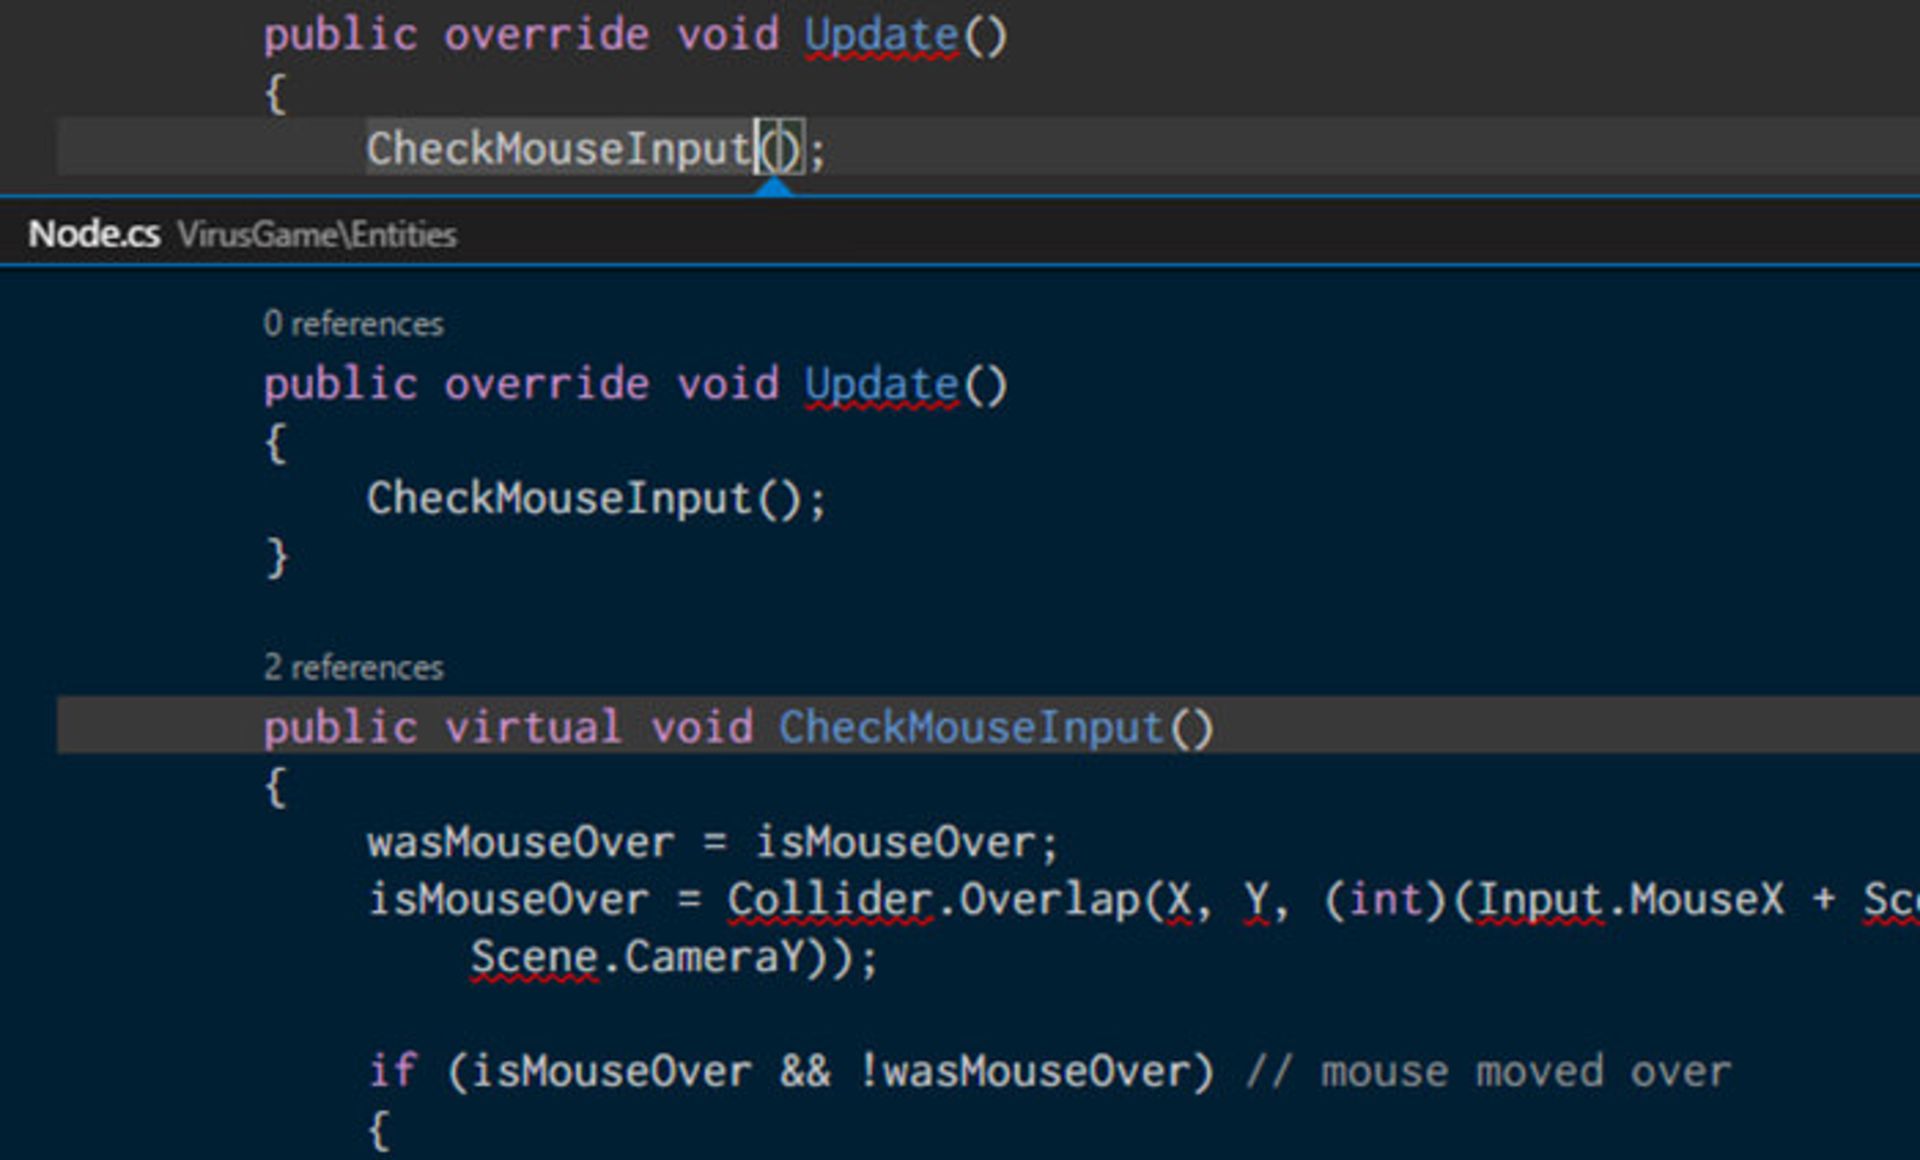Click Update method name inside peek window
The height and width of the screenshot is (1160, 1920).
882,386
